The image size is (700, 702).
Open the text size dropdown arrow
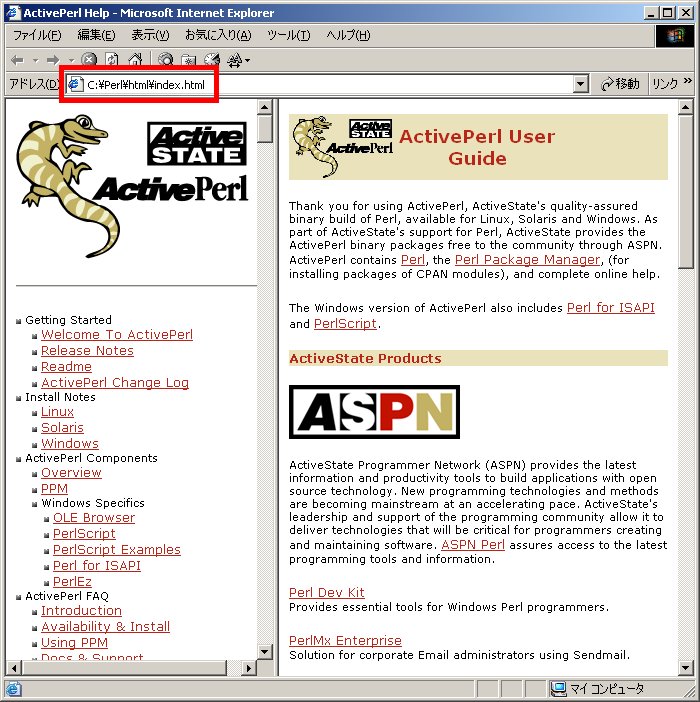click(248, 60)
